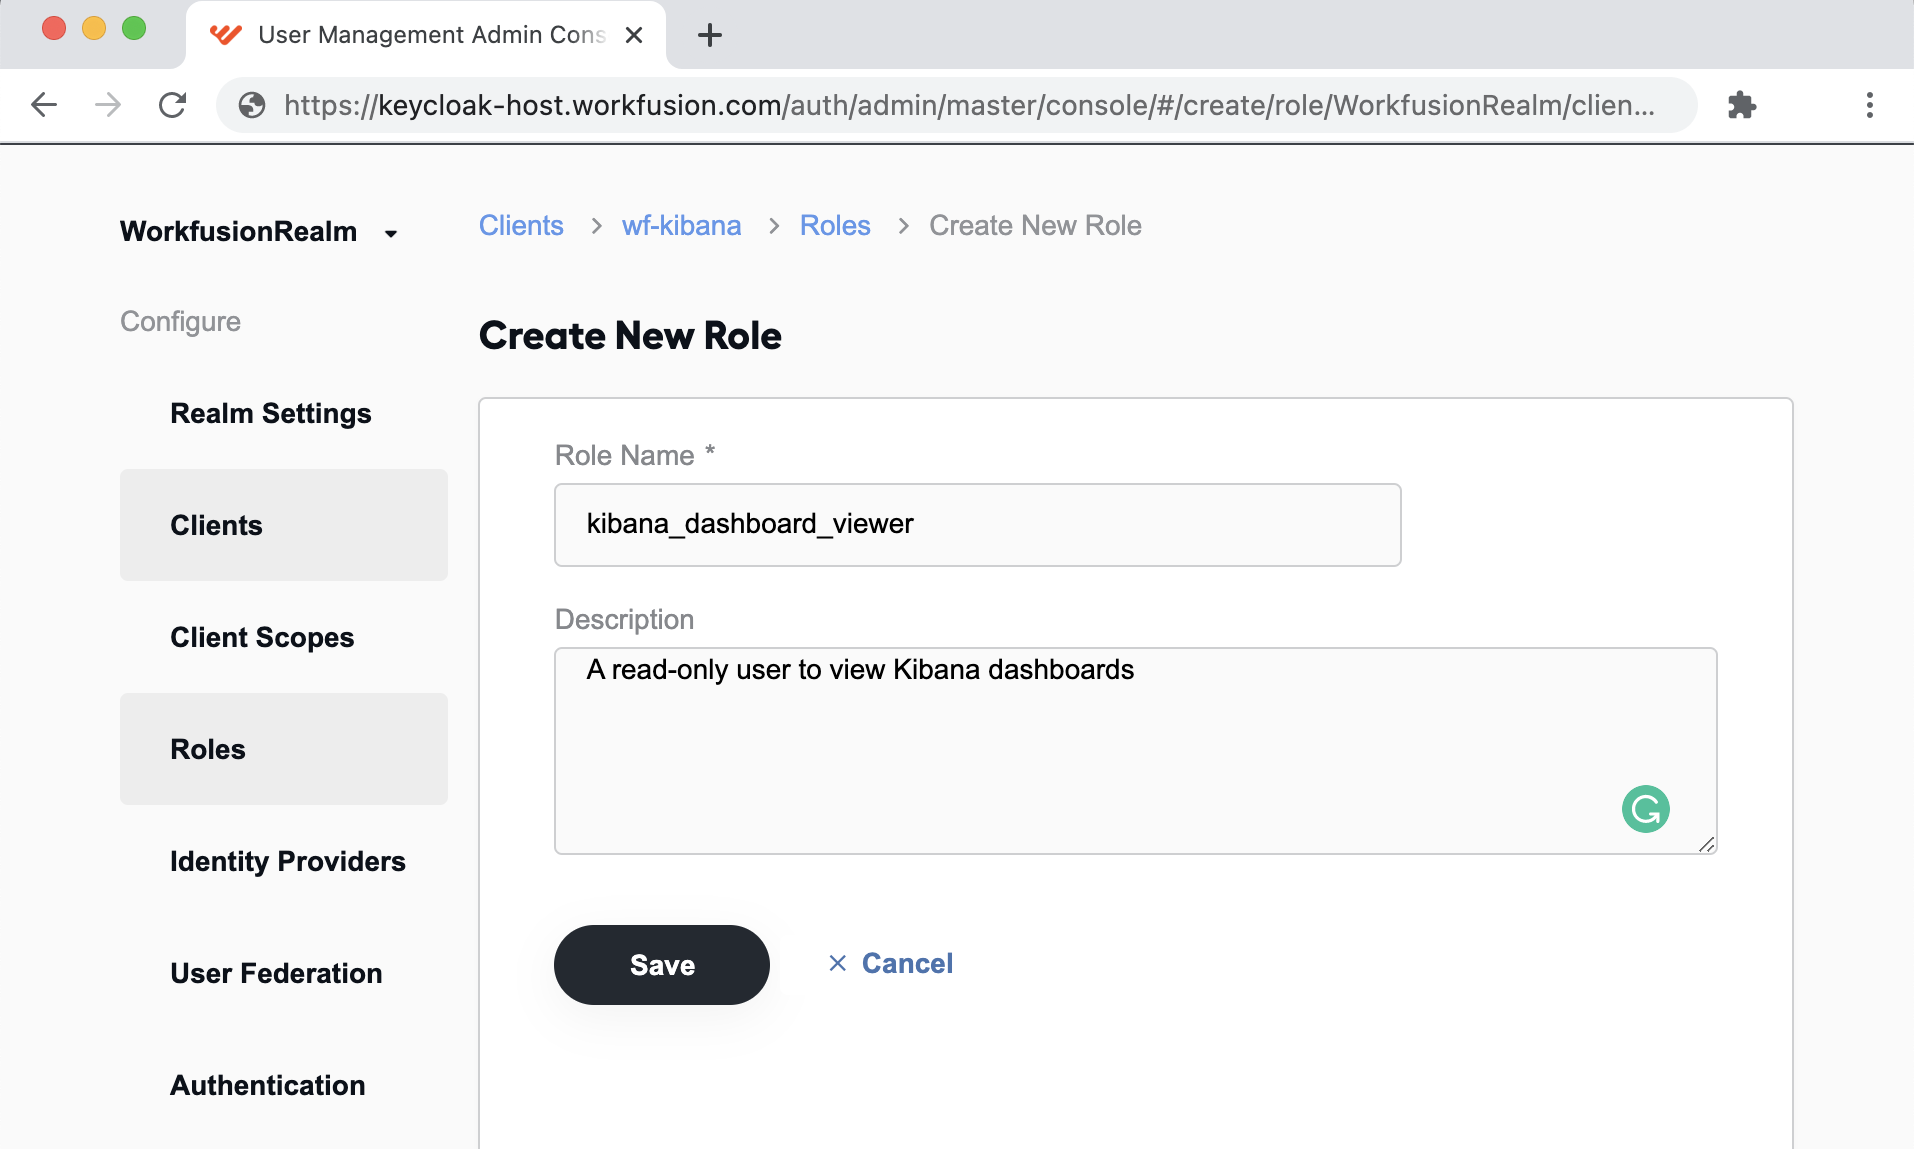Click the Save button
This screenshot has height=1149, width=1914.
click(662, 965)
